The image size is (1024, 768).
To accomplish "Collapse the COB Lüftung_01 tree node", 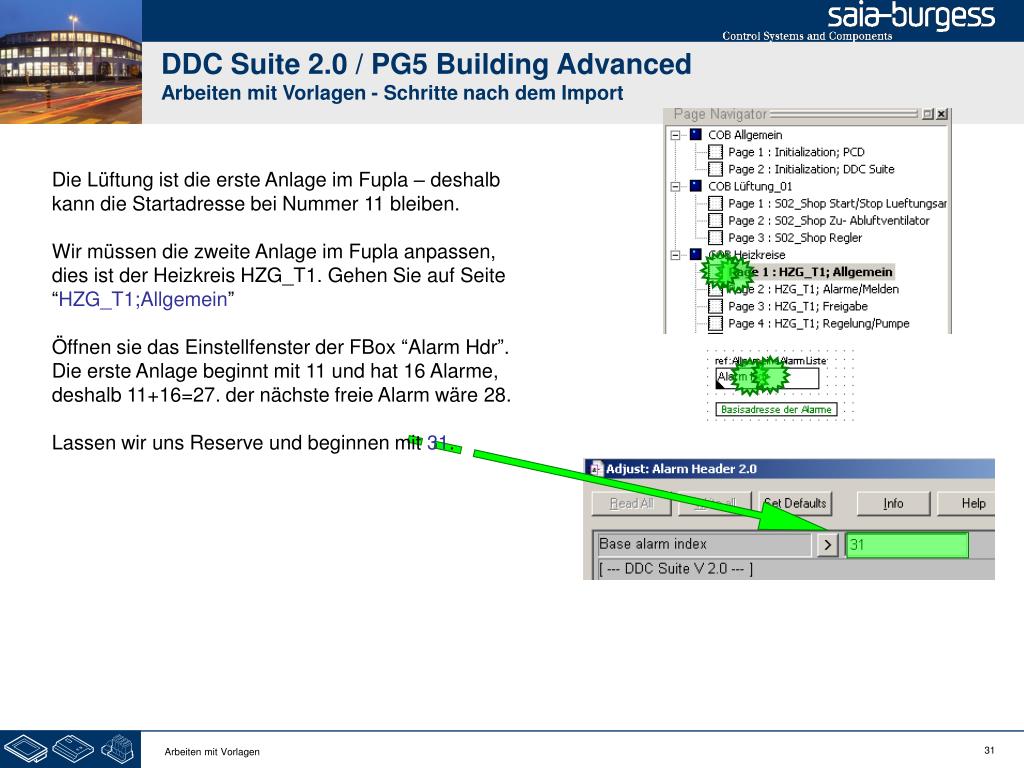I will coord(675,186).
